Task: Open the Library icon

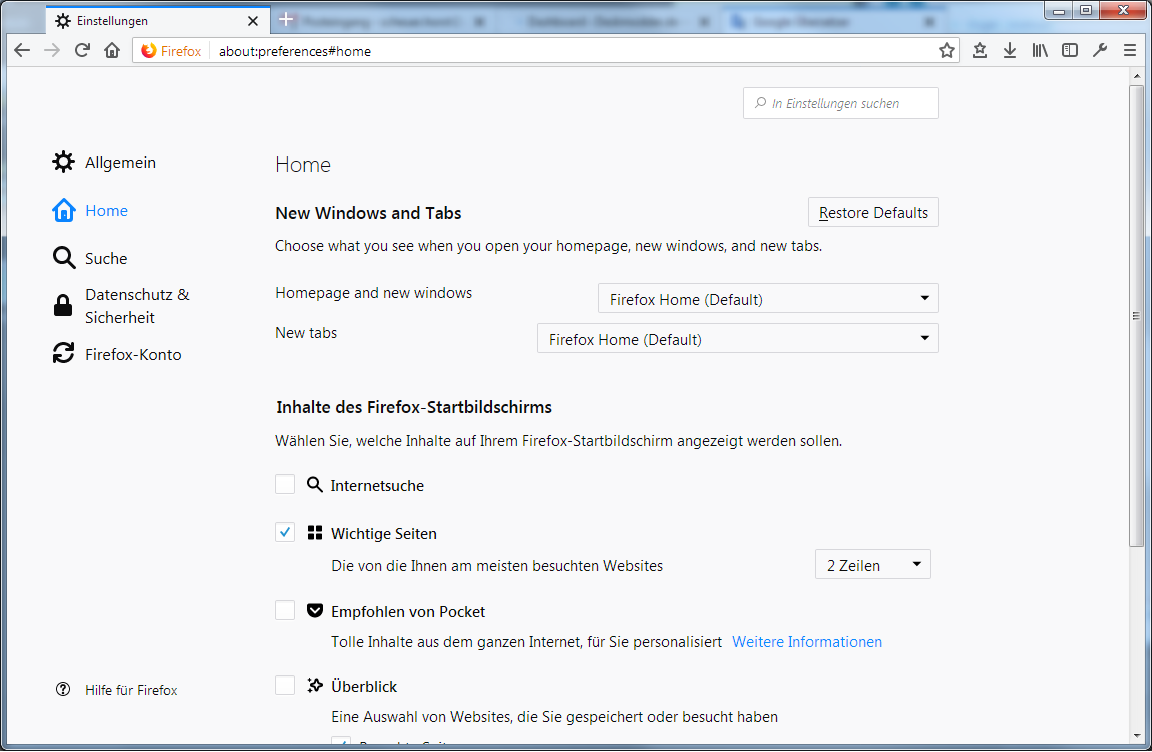Action: pos(1040,51)
